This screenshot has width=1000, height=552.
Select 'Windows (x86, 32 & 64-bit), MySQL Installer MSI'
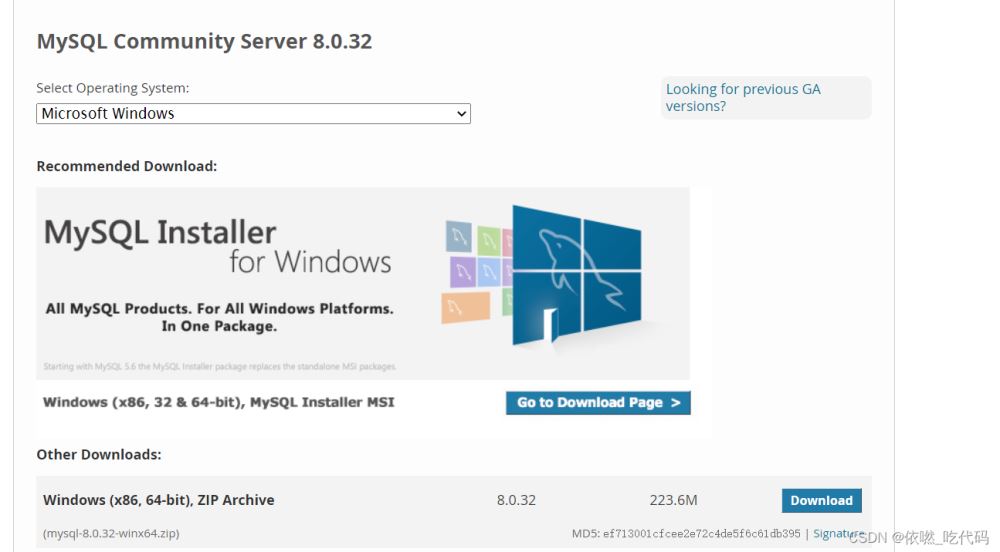coord(219,402)
